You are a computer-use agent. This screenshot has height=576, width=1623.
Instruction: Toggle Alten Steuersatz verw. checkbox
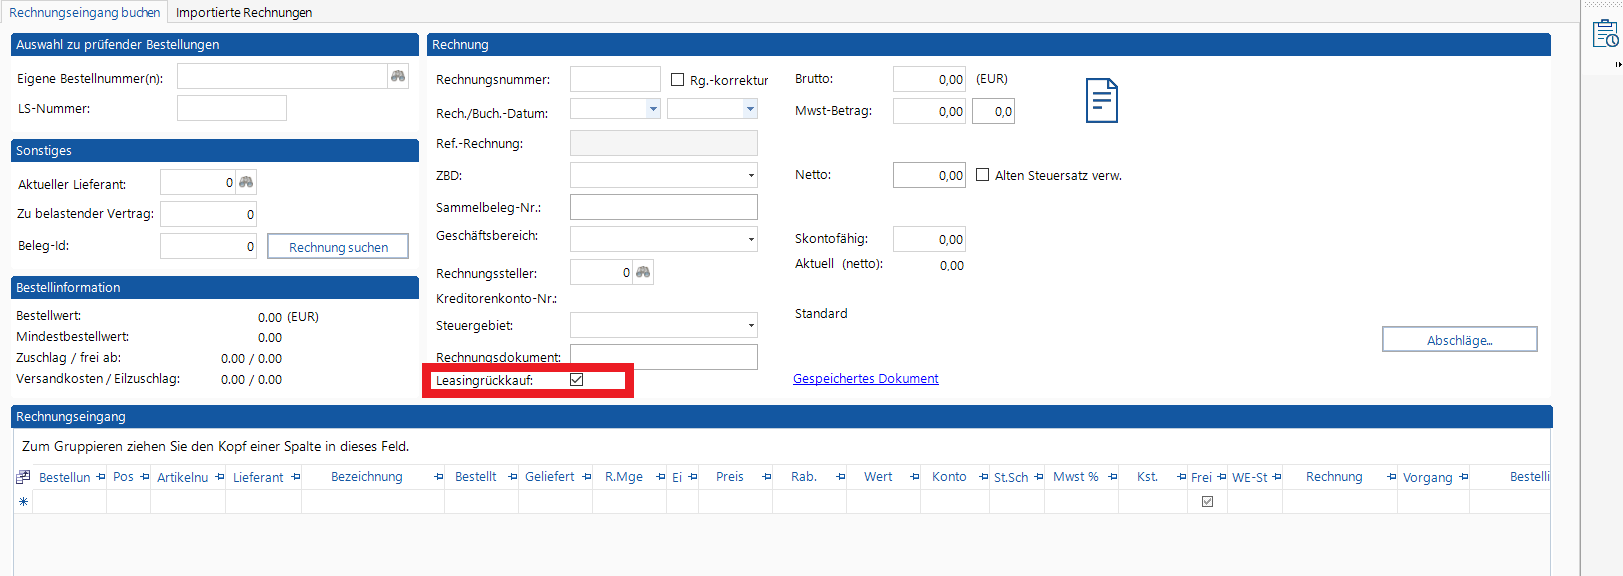click(x=982, y=175)
